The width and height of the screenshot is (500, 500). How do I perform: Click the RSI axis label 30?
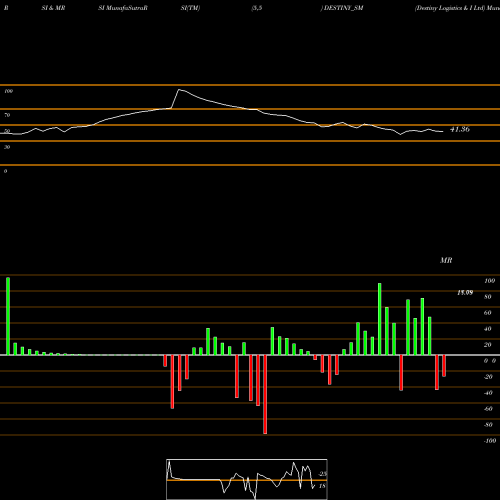coord(7,147)
